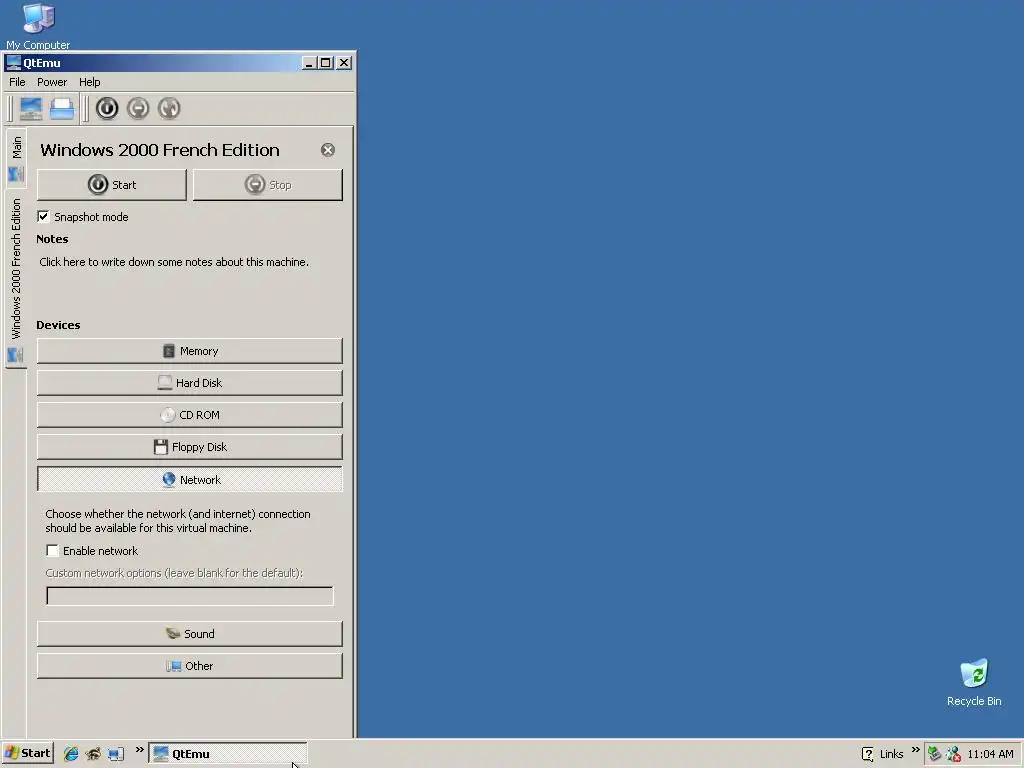Enable network checkbox
Viewport: 1024px width, 768px height.
coord(52,551)
